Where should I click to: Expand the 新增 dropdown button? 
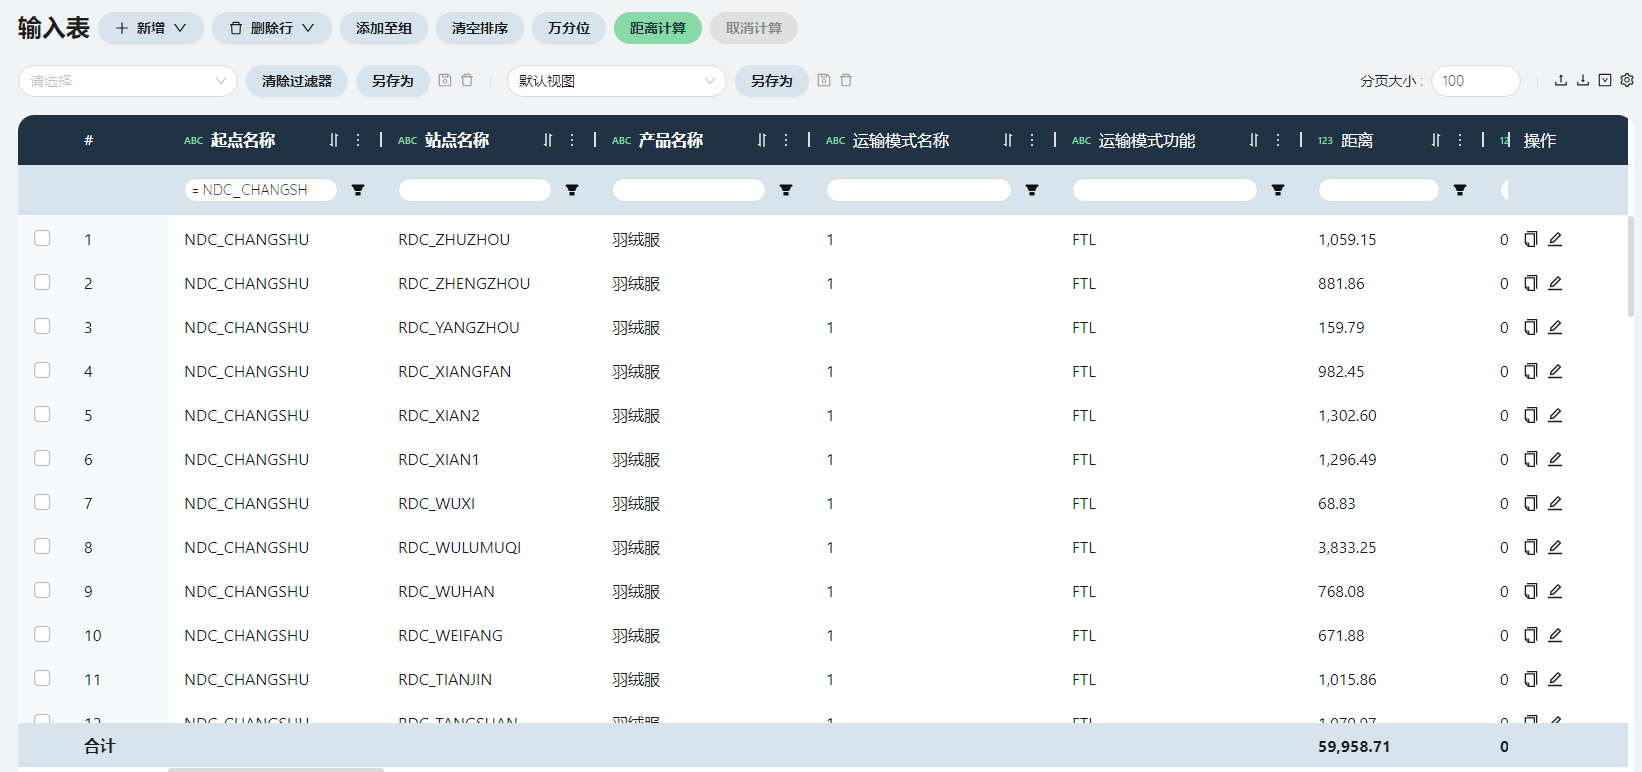151,28
